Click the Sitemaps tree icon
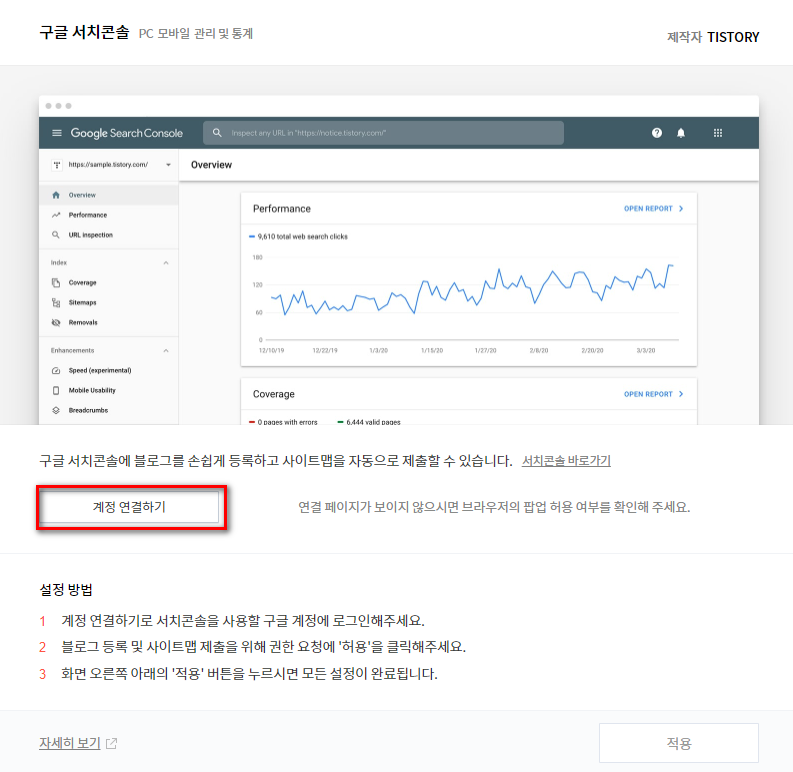793x772 pixels. (x=56, y=303)
